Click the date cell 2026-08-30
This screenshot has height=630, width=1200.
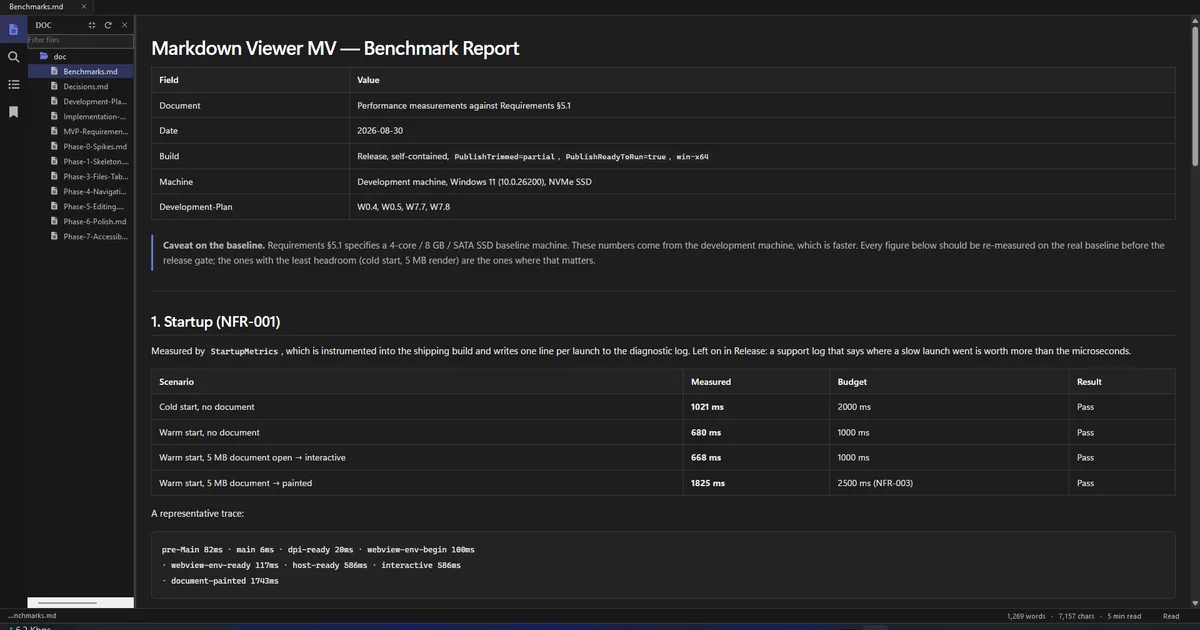762,131
